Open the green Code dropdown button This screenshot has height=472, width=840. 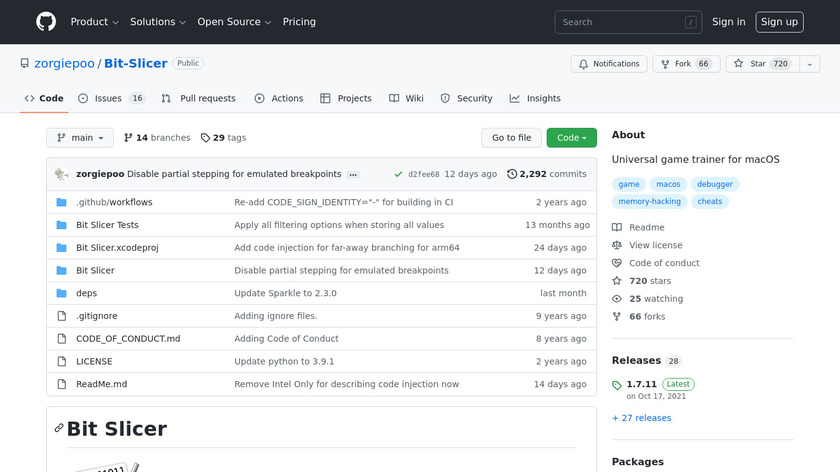pyautogui.click(x=572, y=138)
